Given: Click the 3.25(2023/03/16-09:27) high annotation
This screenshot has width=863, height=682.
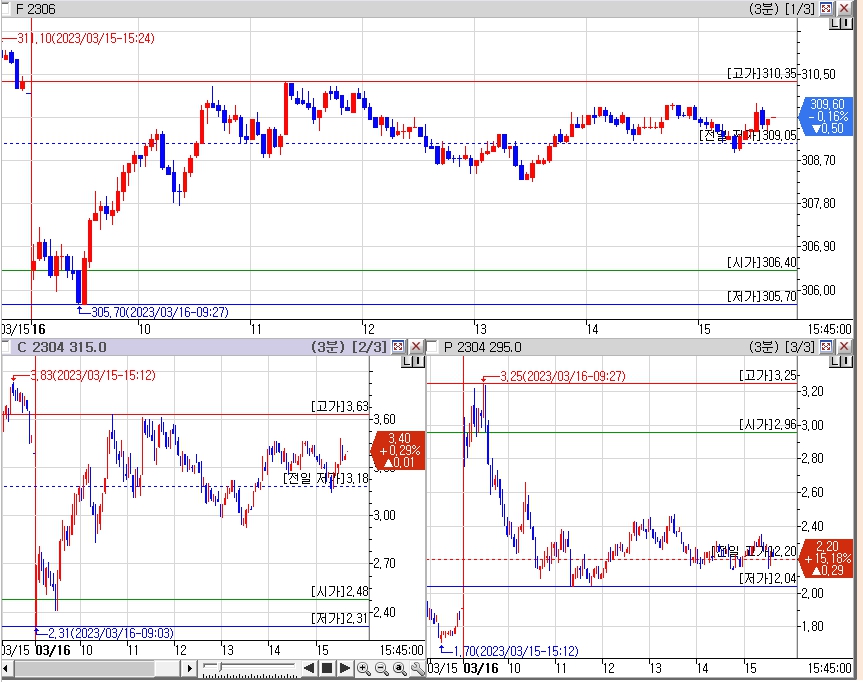Looking at the screenshot, I should pyautogui.click(x=562, y=376).
